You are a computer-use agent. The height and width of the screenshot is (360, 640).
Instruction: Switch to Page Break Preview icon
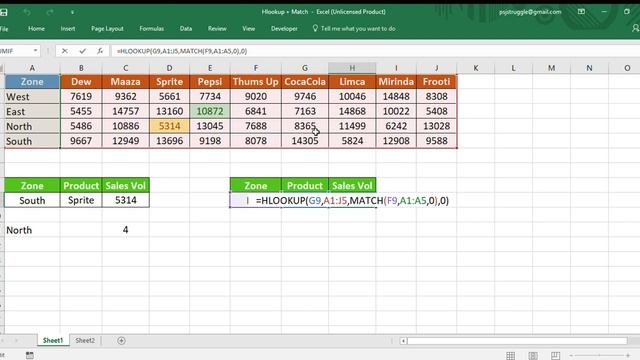coord(555,356)
